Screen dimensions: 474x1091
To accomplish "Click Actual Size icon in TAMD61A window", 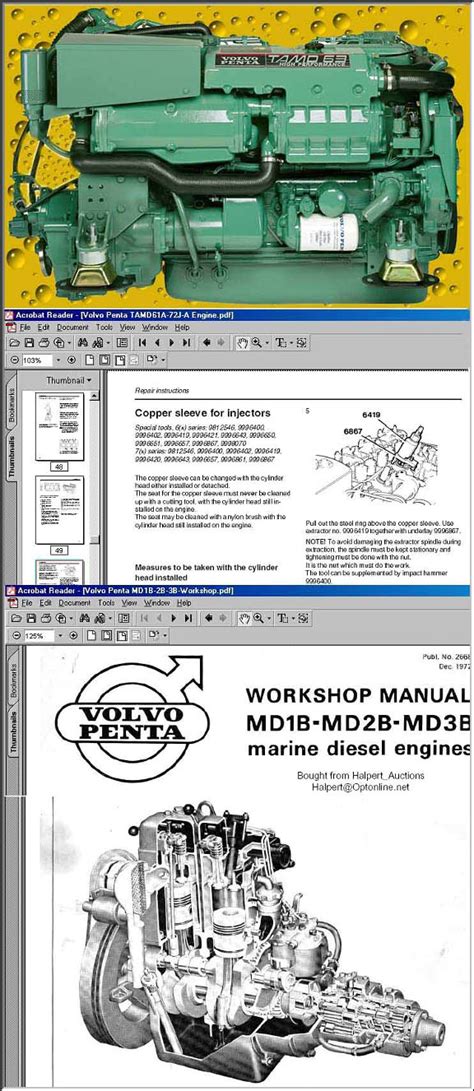I will (x=88, y=360).
